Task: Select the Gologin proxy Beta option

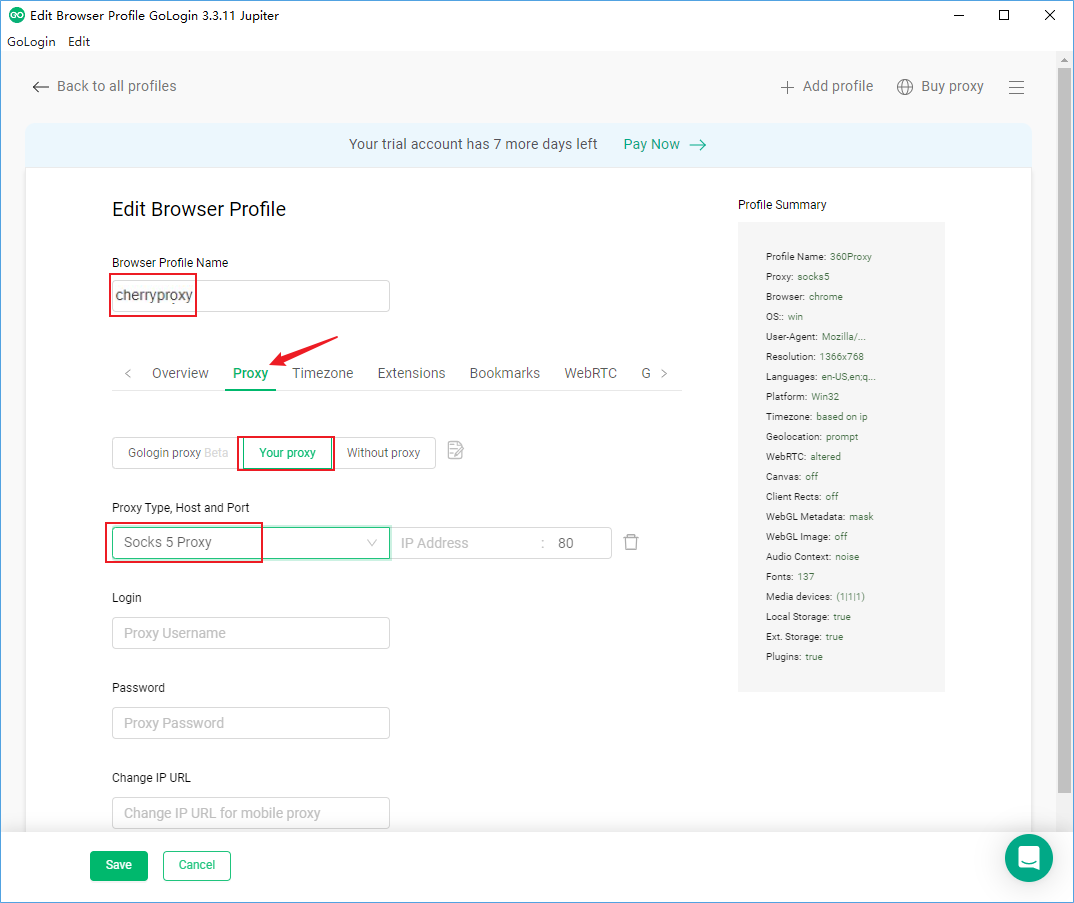Action: pyautogui.click(x=177, y=453)
